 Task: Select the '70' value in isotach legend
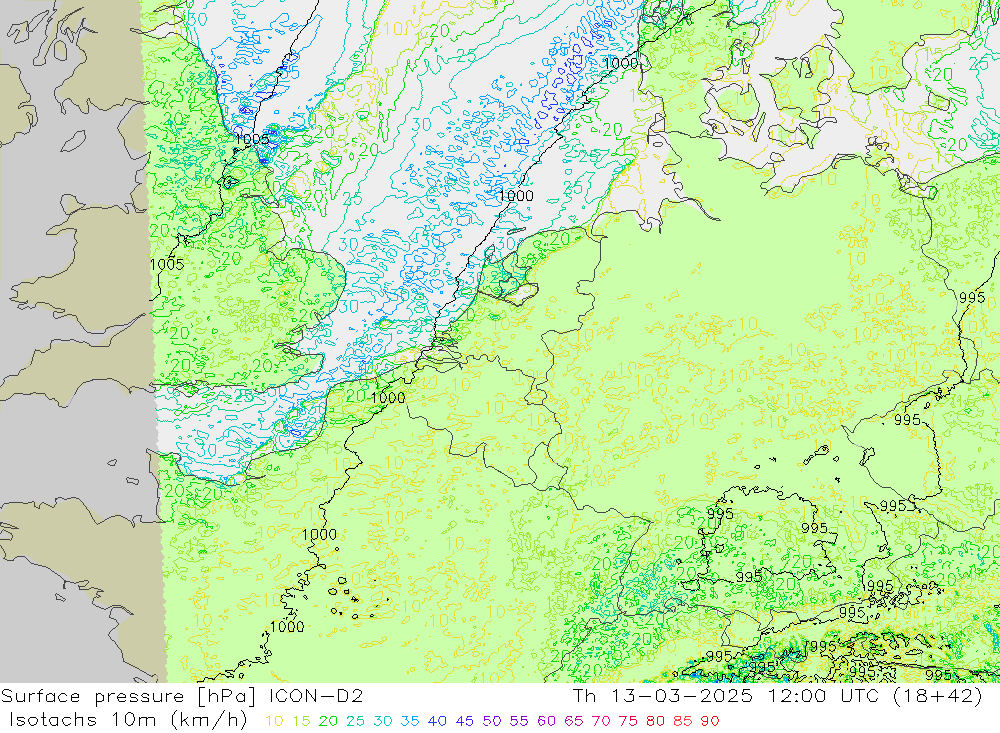[x=601, y=722]
